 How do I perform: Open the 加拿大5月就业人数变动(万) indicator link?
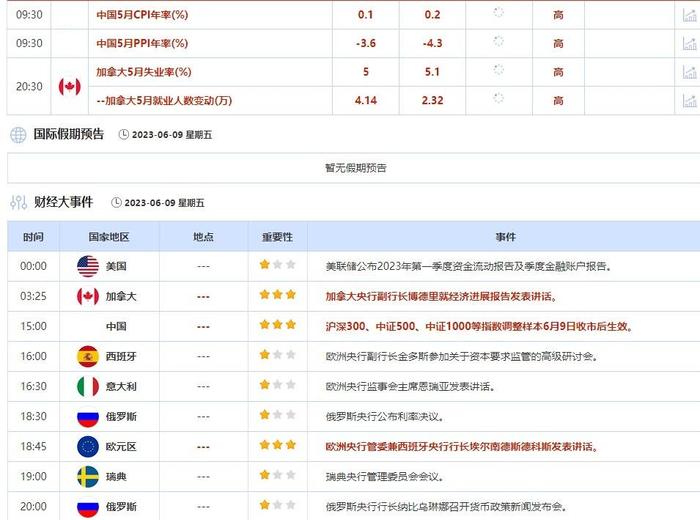(x=164, y=100)
